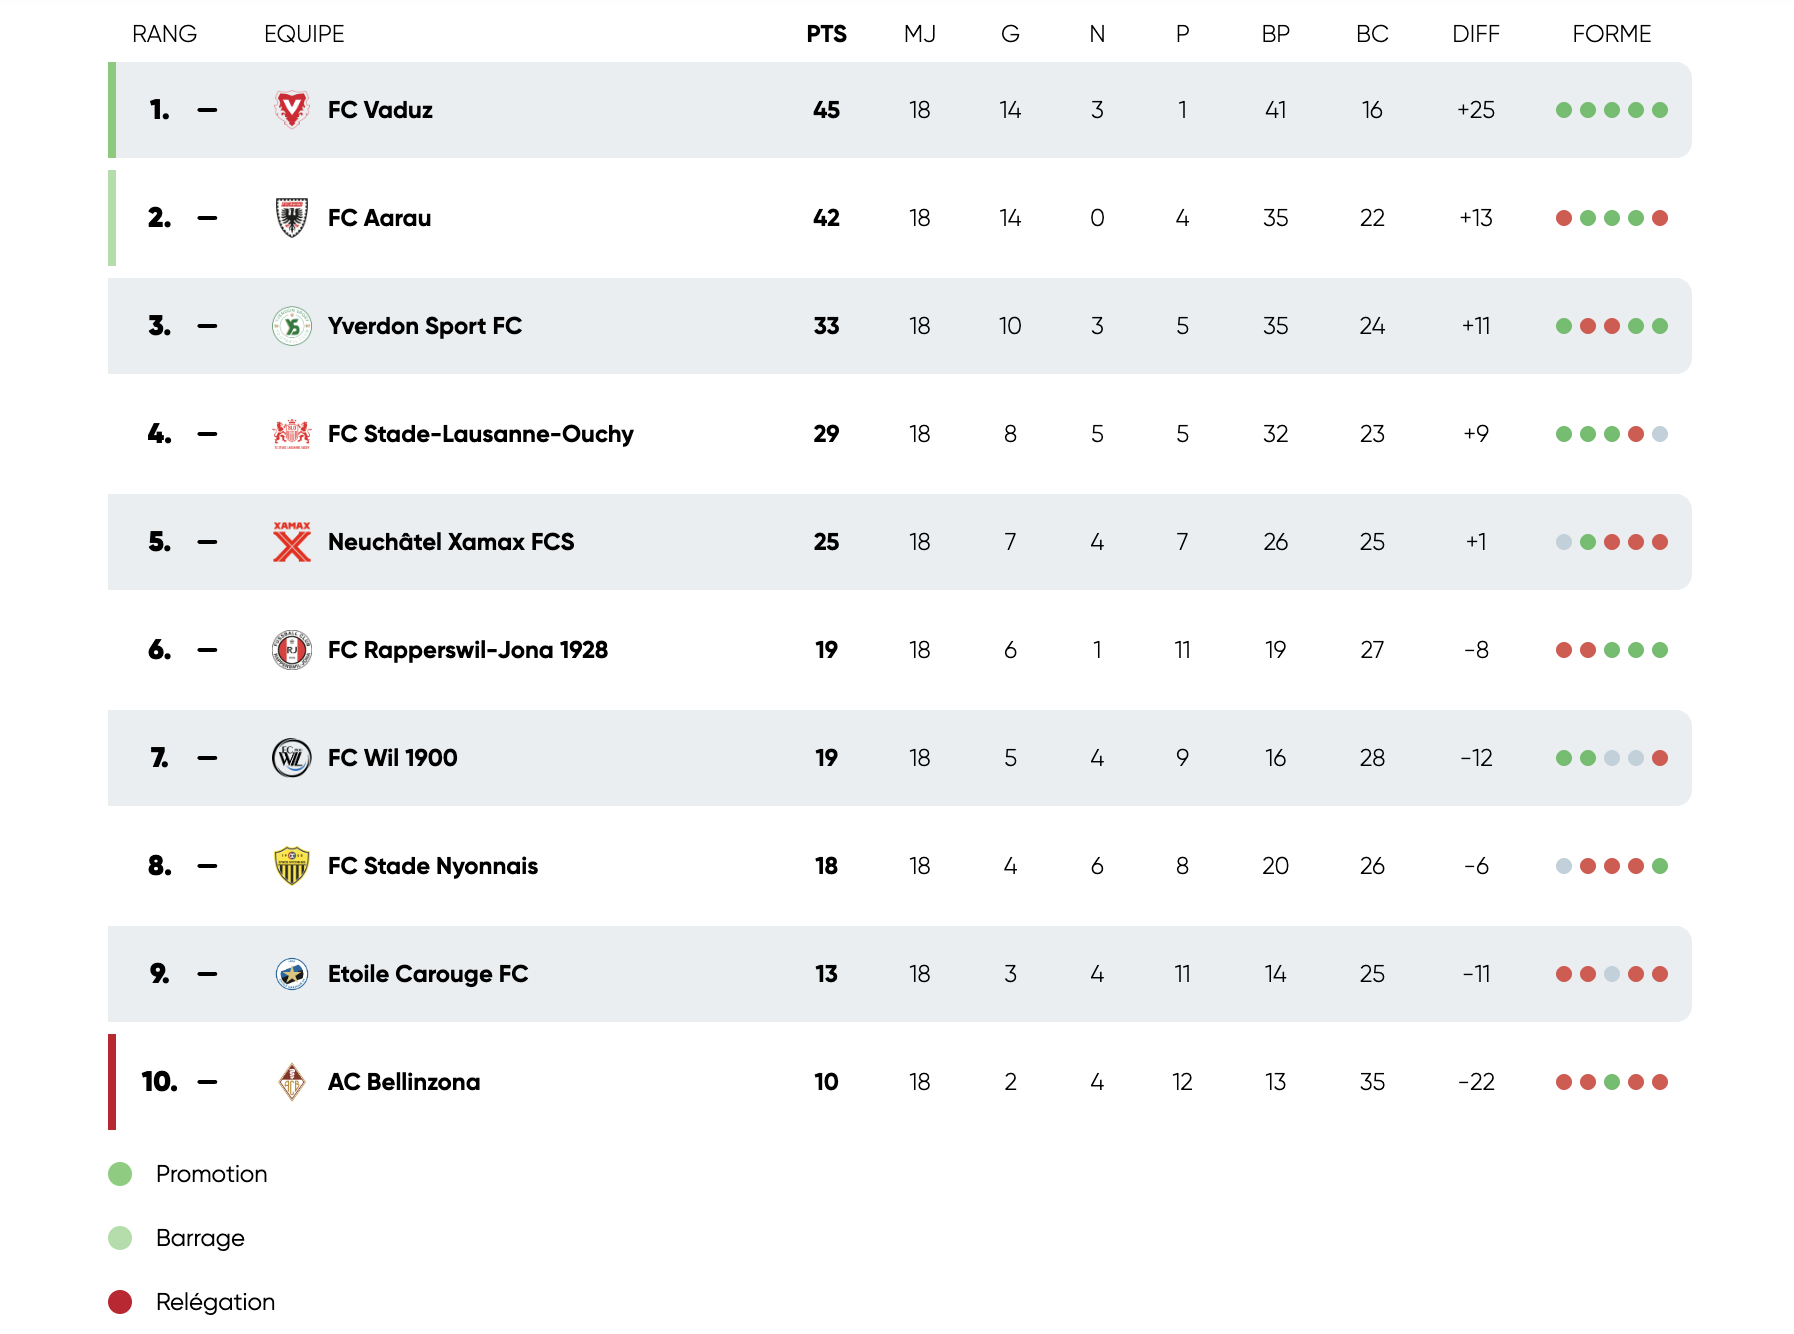The image size is (1794, 1334).
Task: Click FC Vaduz's last green form dot
Action: point(1660,110)
